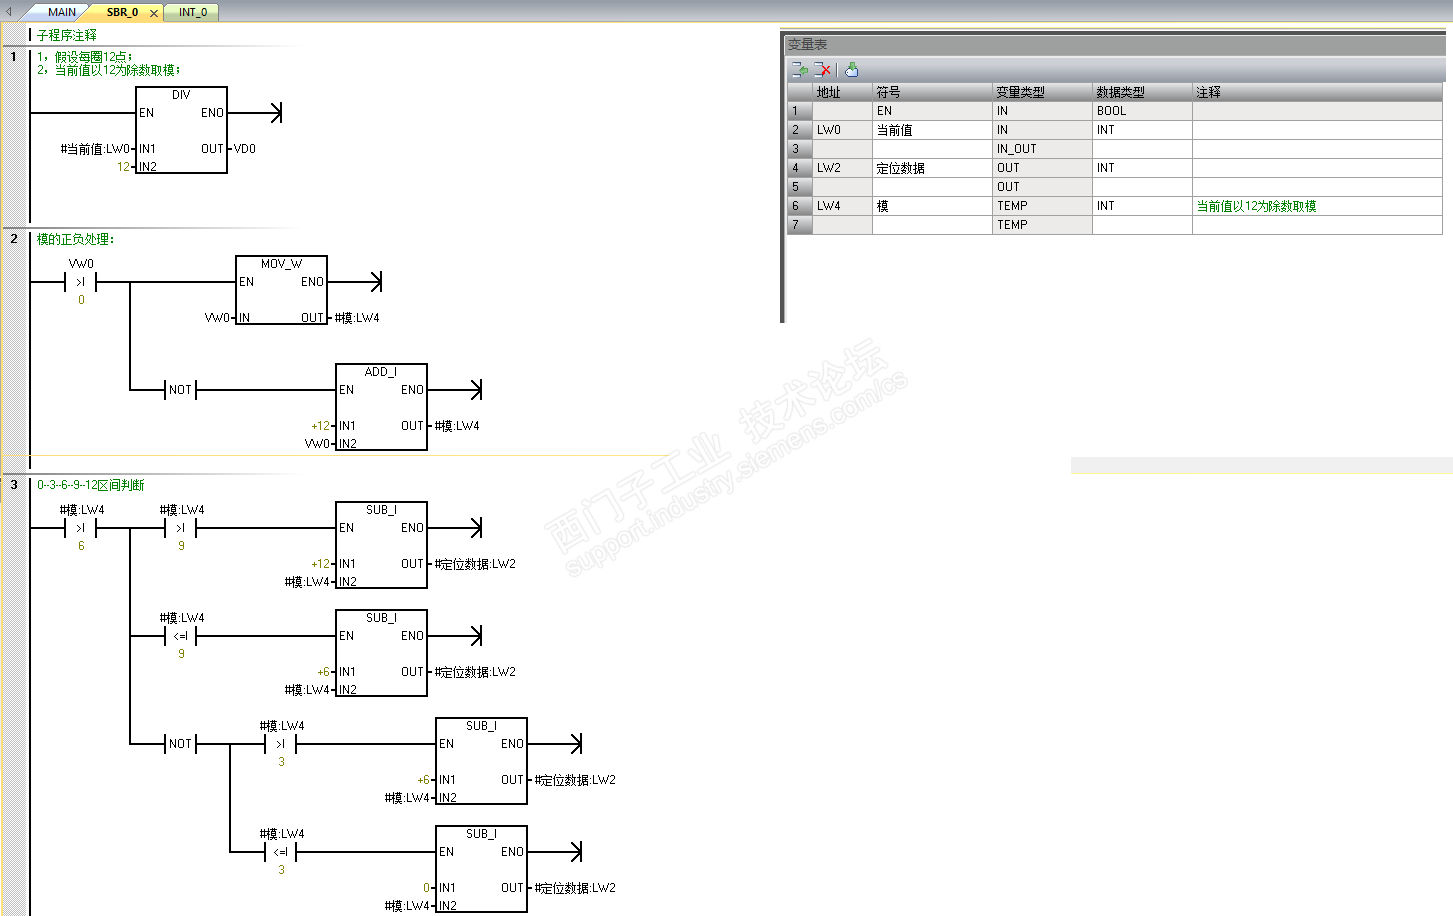Image resolution: width=1453 pixels, height=916 pixels.
Task: Click the tab scroll left arrow
Action: tap(10, 12)
